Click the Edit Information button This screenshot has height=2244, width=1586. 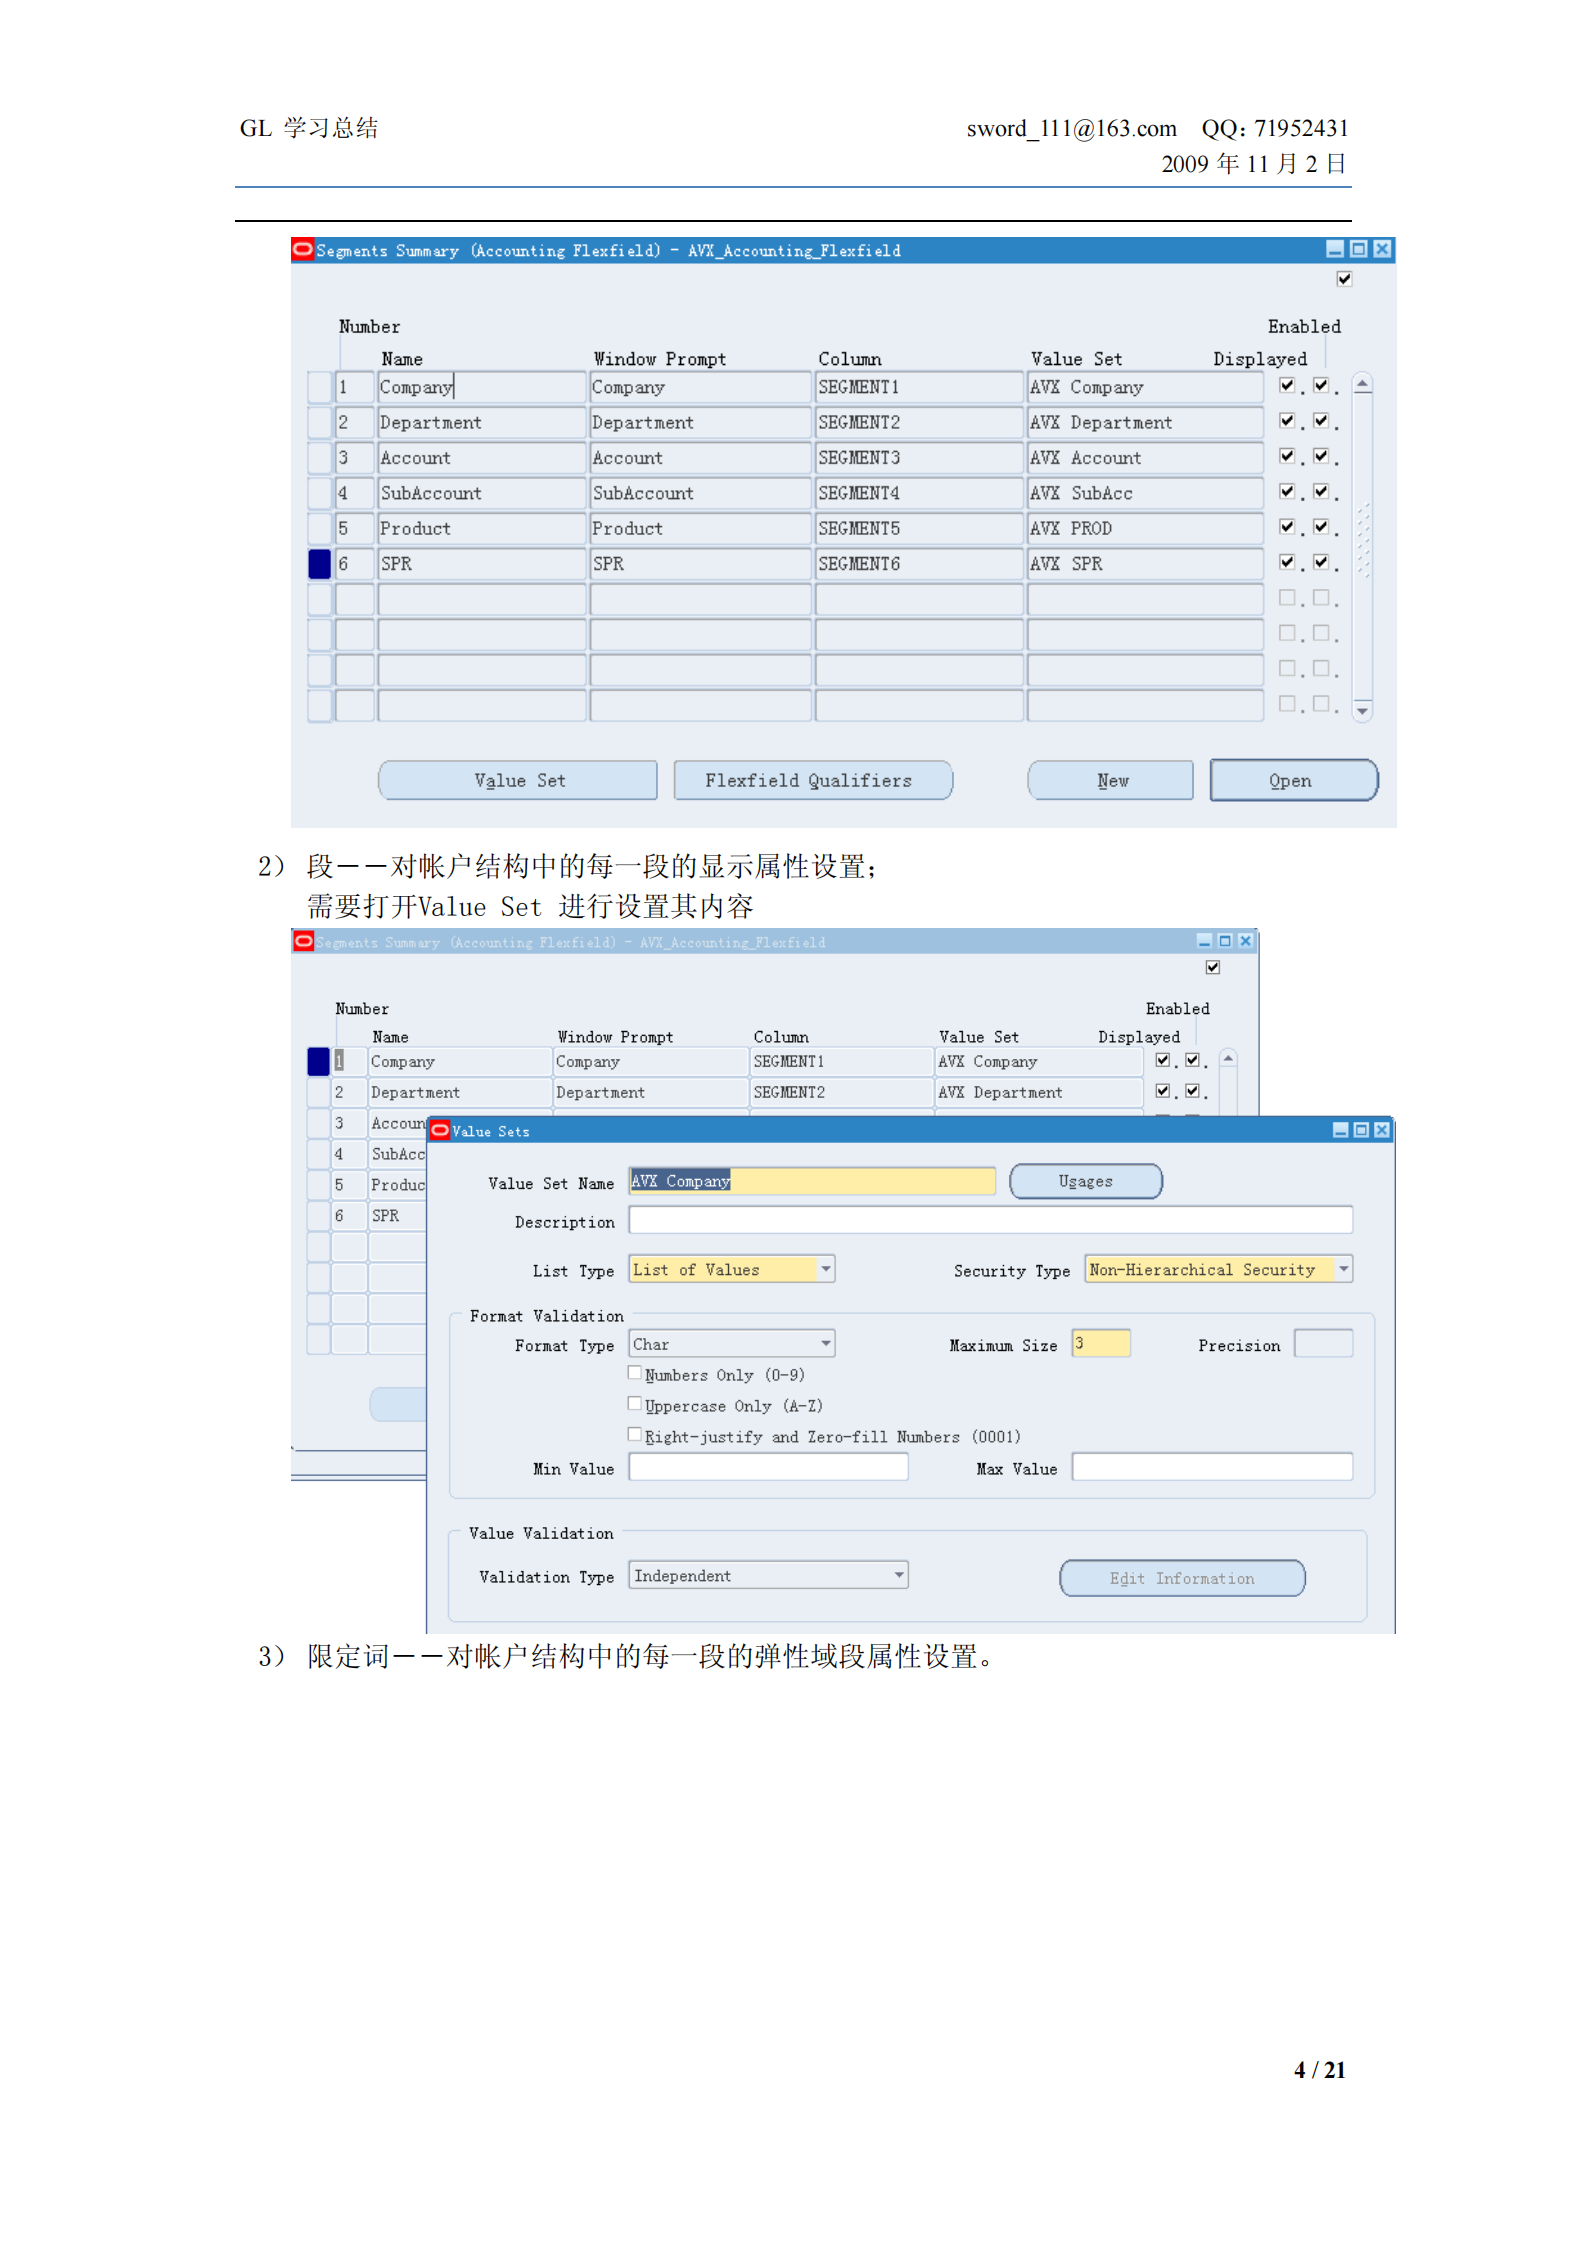[1181, 1578]
